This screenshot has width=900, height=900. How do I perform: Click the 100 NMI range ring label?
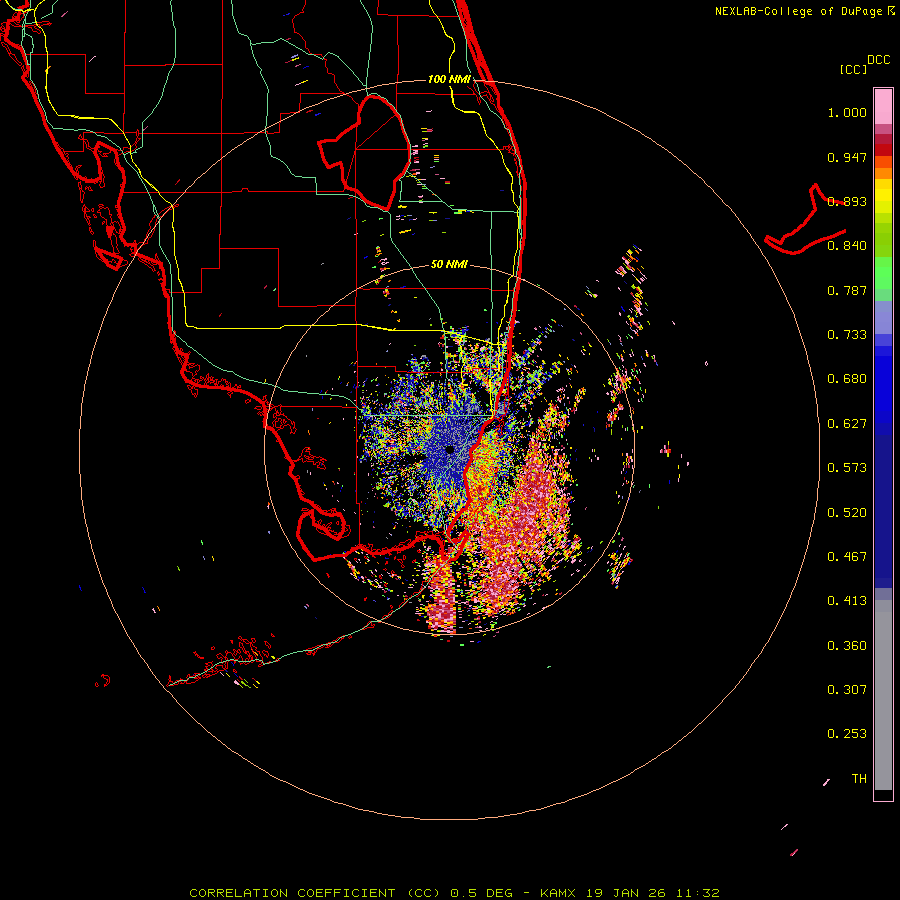coord(449,79)
